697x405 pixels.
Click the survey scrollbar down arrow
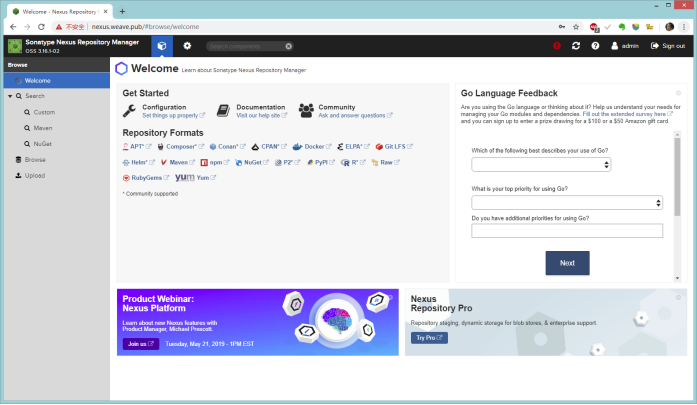click(x=677, y=278)
